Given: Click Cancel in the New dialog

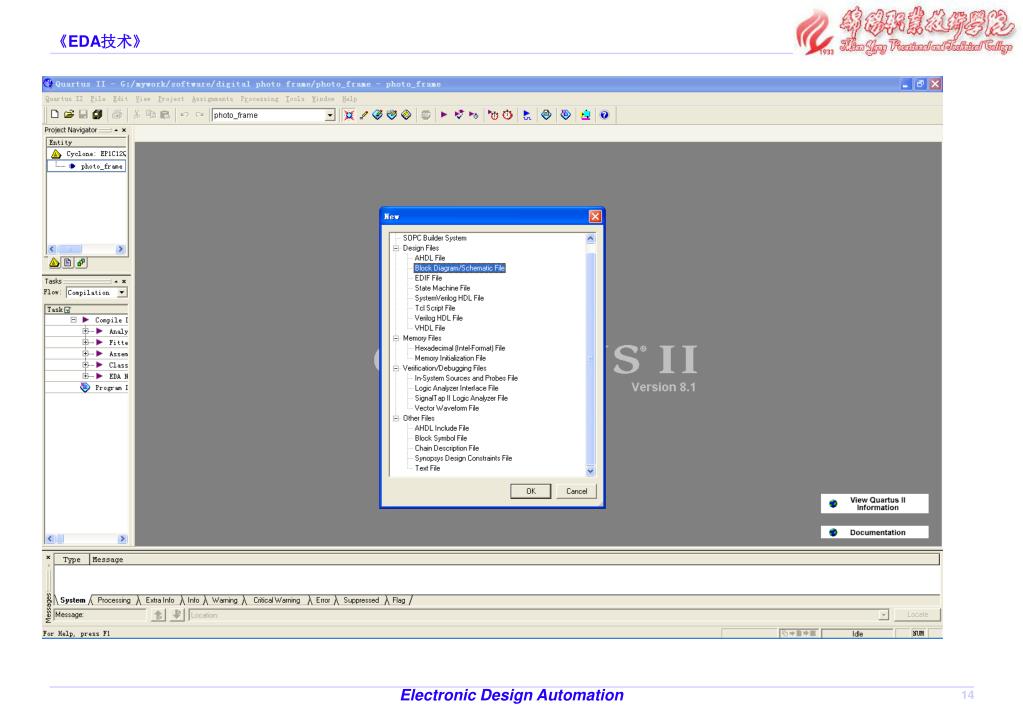Looking at the screenshot, I should pos(576,491).
